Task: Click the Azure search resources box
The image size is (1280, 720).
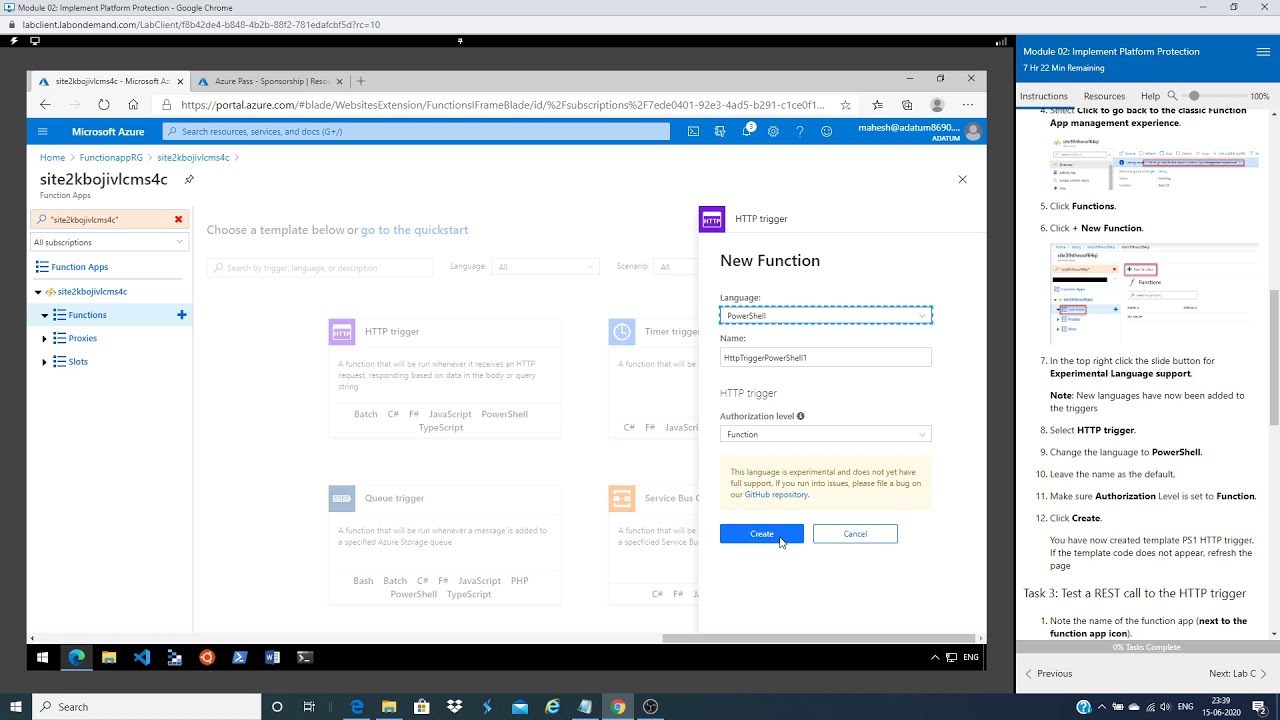Action: coord(416,131)
